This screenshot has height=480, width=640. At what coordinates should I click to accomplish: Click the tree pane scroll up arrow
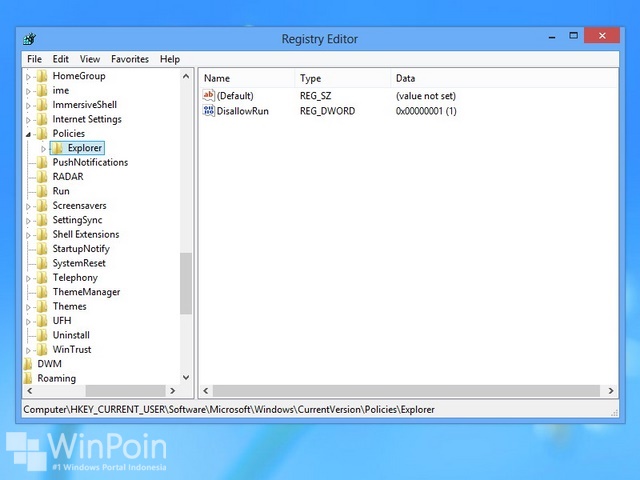186,76
